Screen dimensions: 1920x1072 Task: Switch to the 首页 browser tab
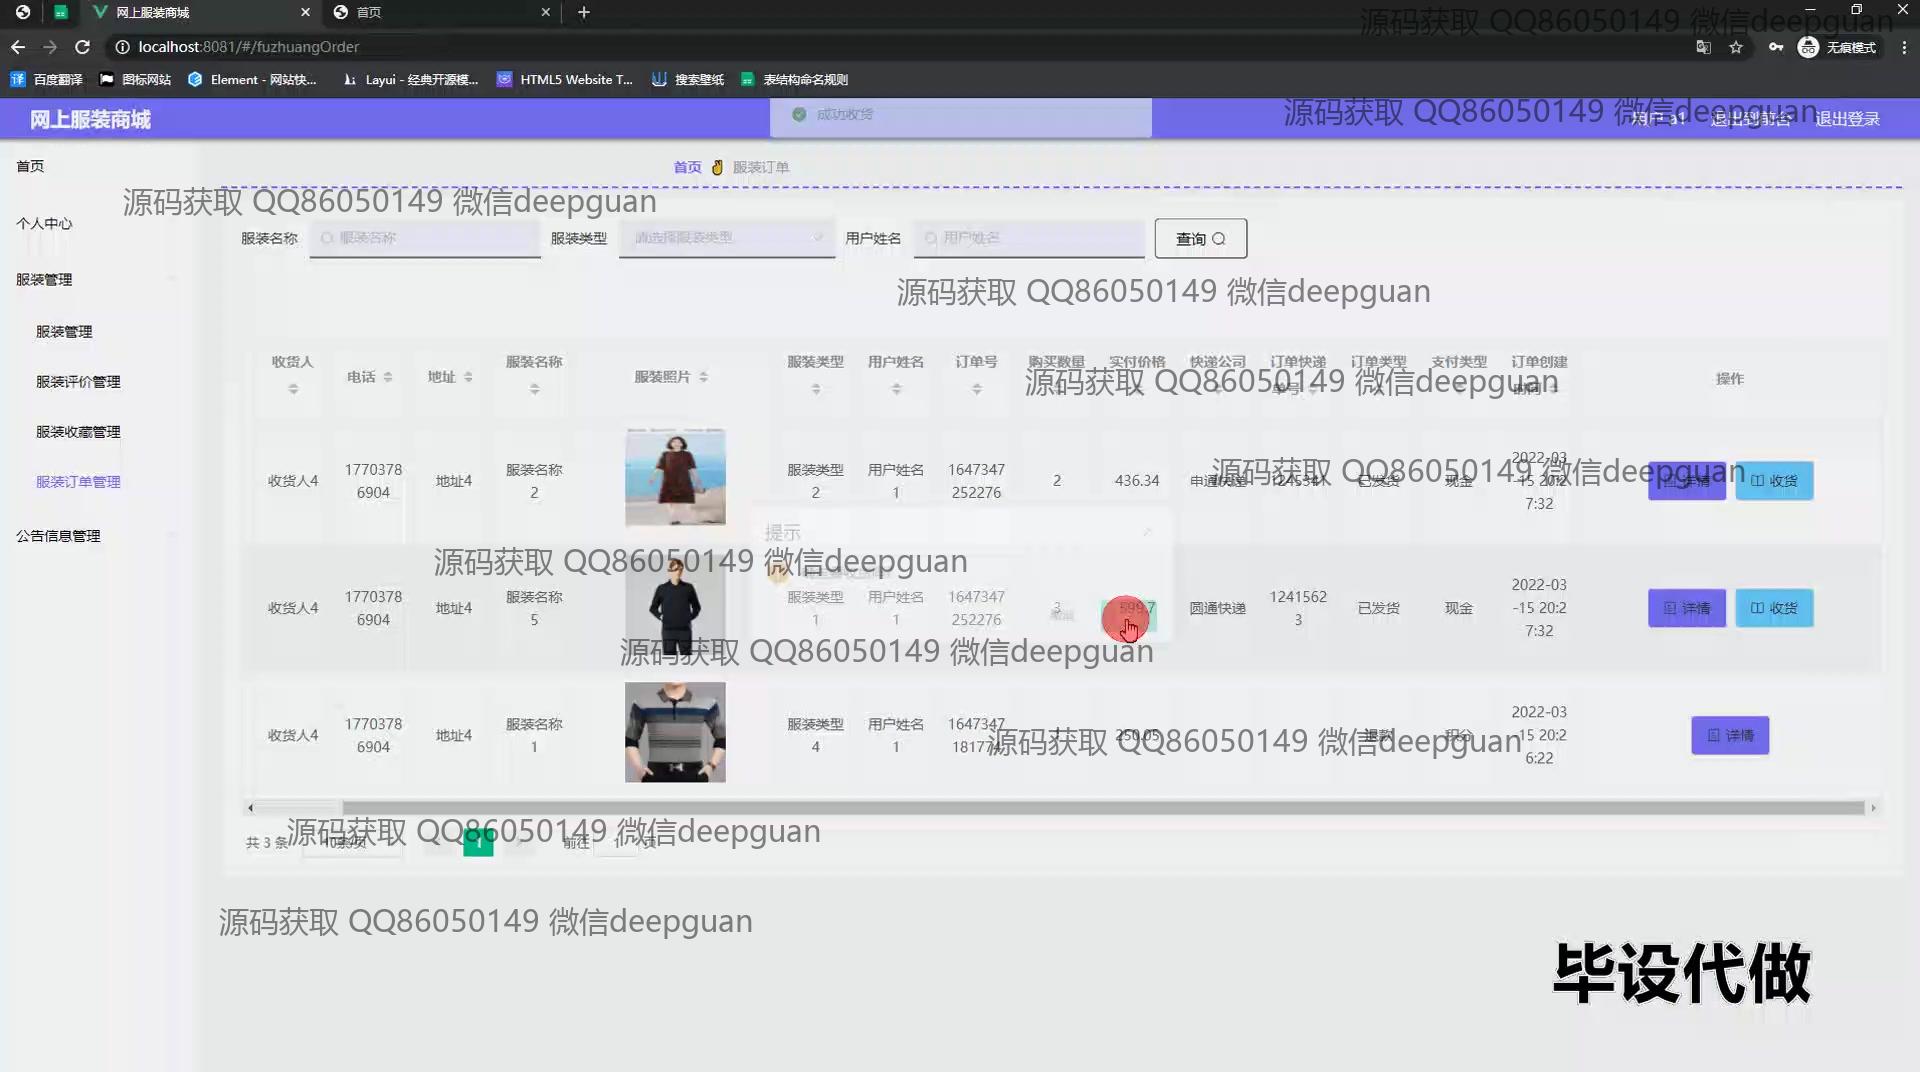440,12
